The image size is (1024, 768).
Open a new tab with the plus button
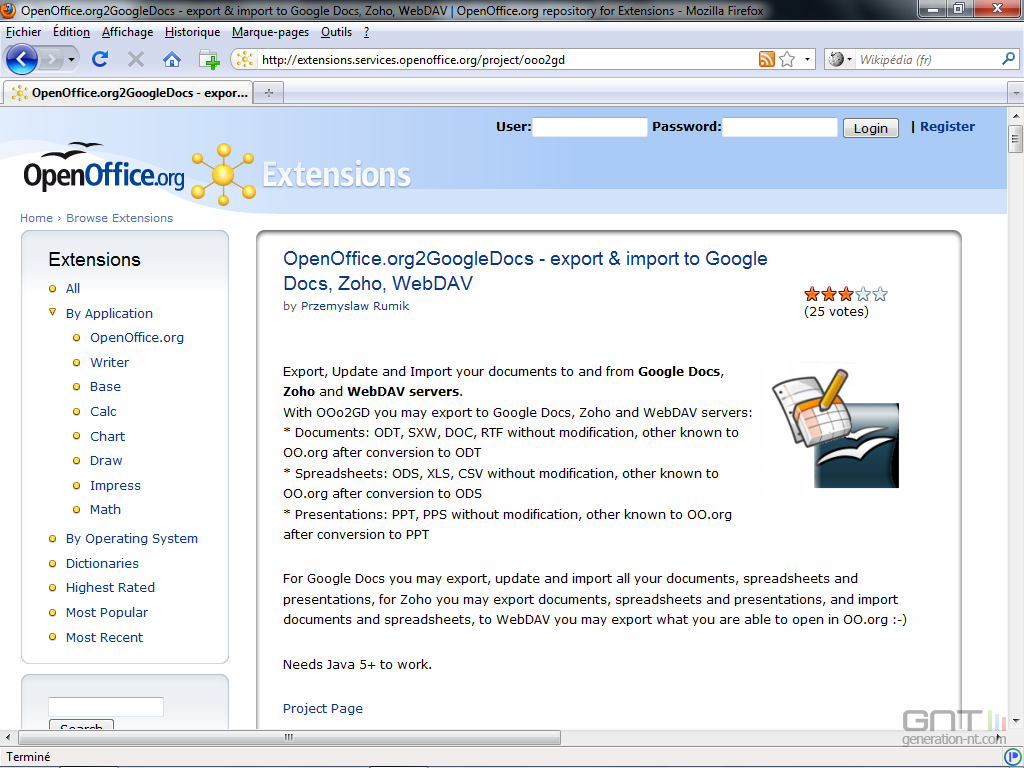click(x=268, y=93)
